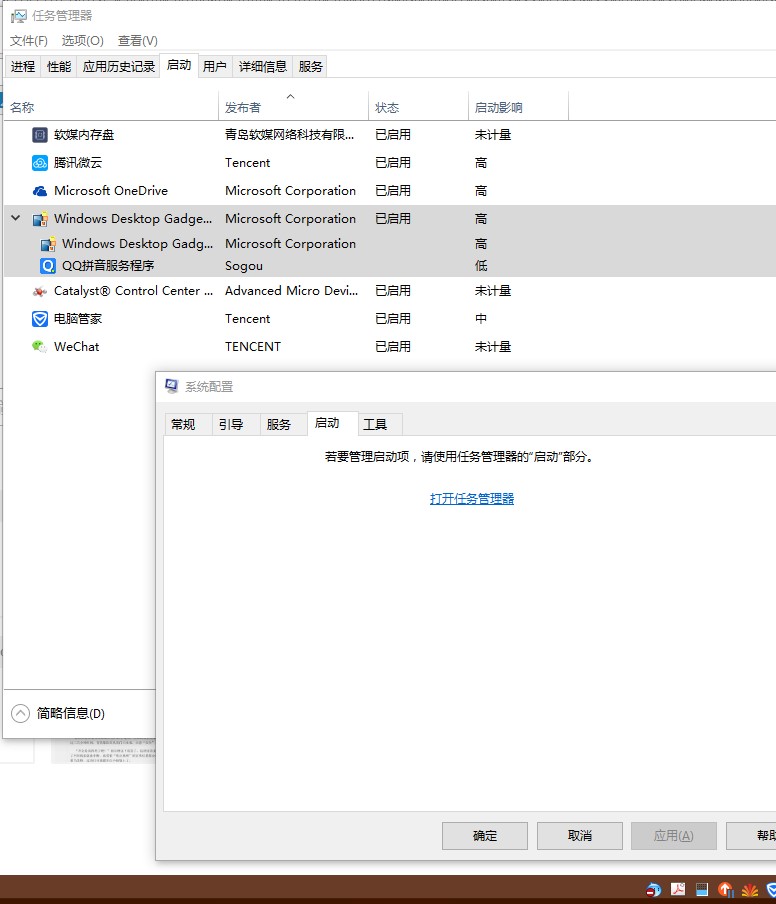Viewport: 776px width, 904px height.
Task: Sort by the 名称 column header
Action: coord(111,107)
